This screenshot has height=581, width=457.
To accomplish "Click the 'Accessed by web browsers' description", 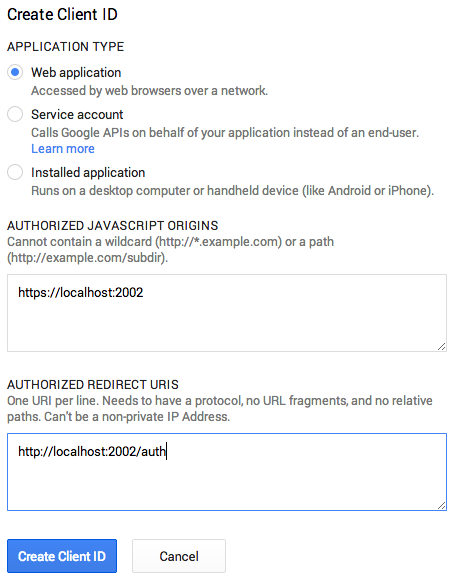I will coord(149,91).
